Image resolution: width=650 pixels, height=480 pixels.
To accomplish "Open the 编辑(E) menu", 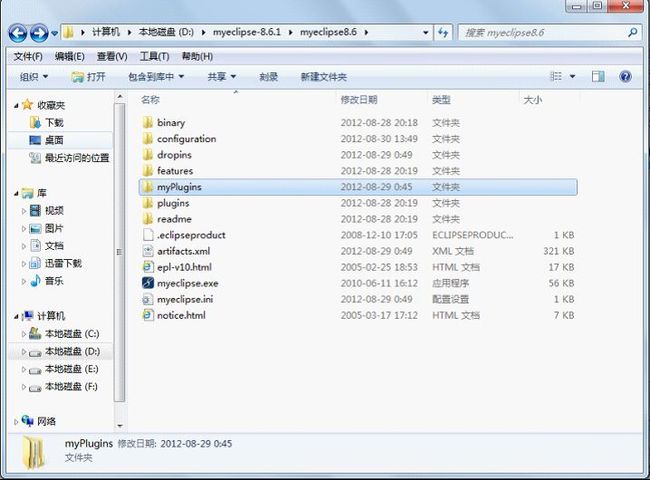I will tap(69, 56).
